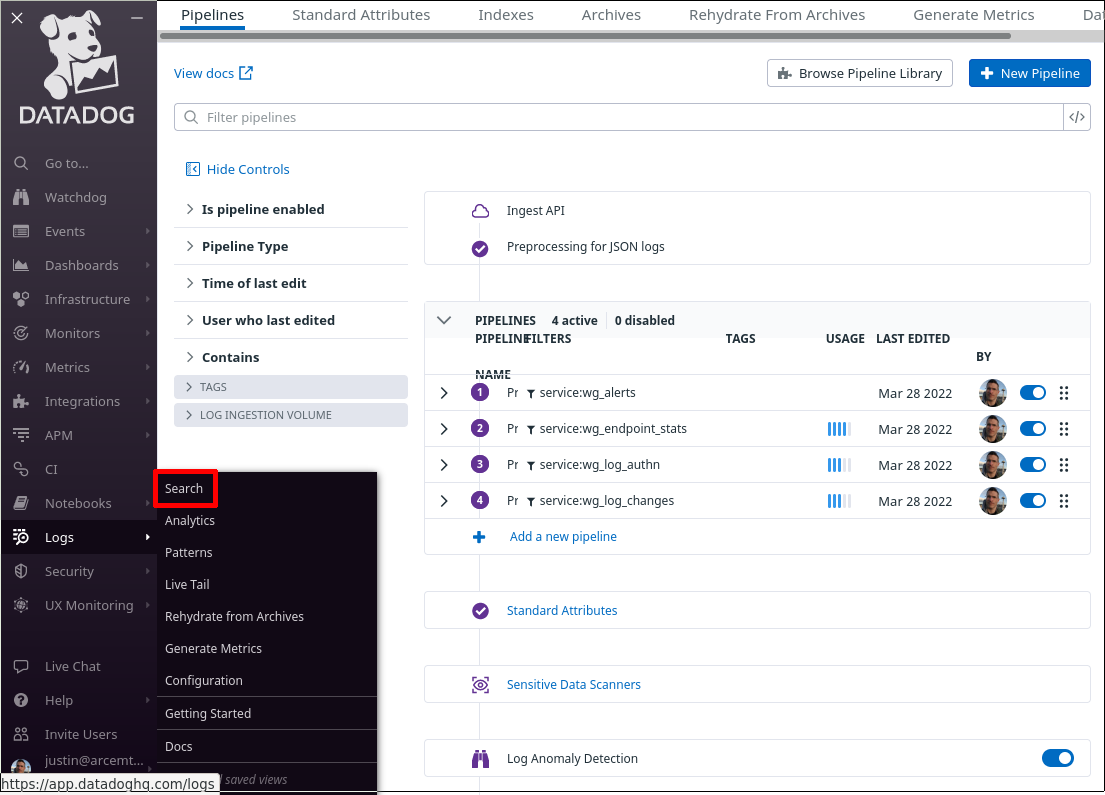The image size is (1105, 795).
Task: Click the APM sidebar icon
Action: click(21, 435)
